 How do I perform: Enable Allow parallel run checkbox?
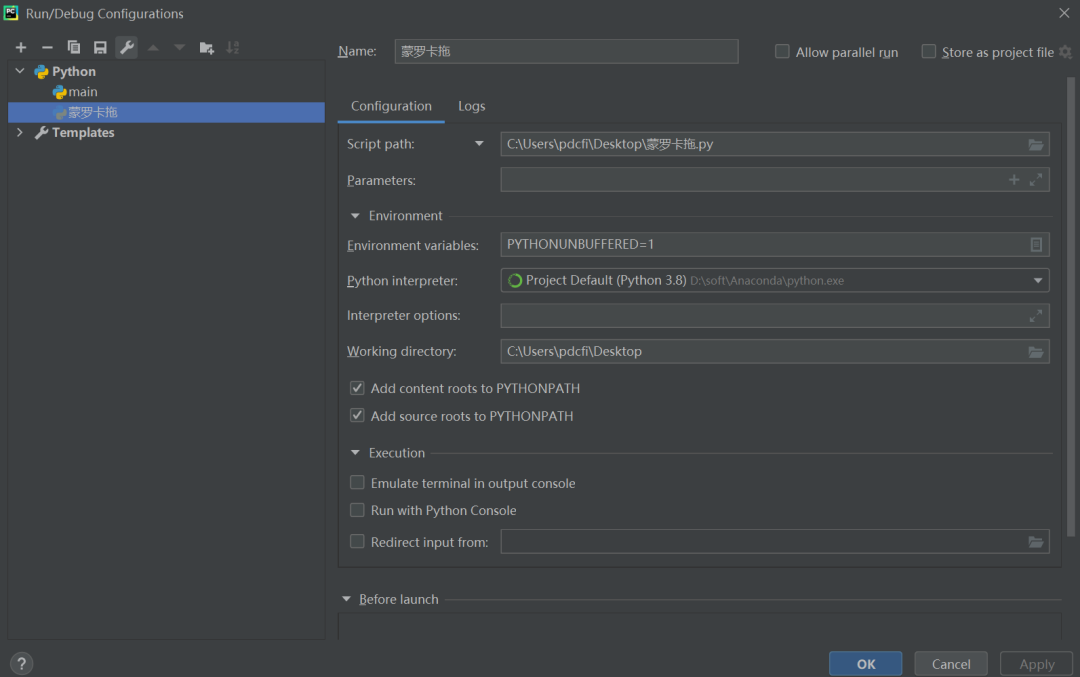782,52
